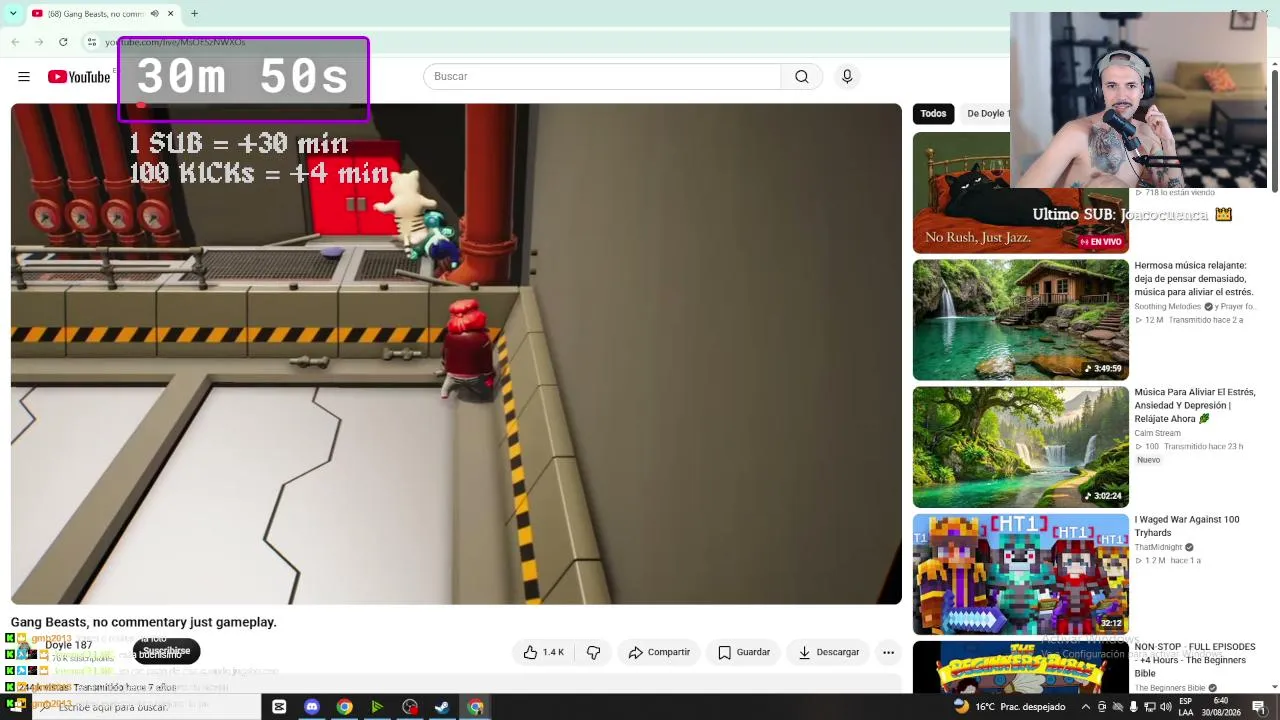Like the video with 1.4 K likes
The image size is (1280, 720).
click(543, 652)
